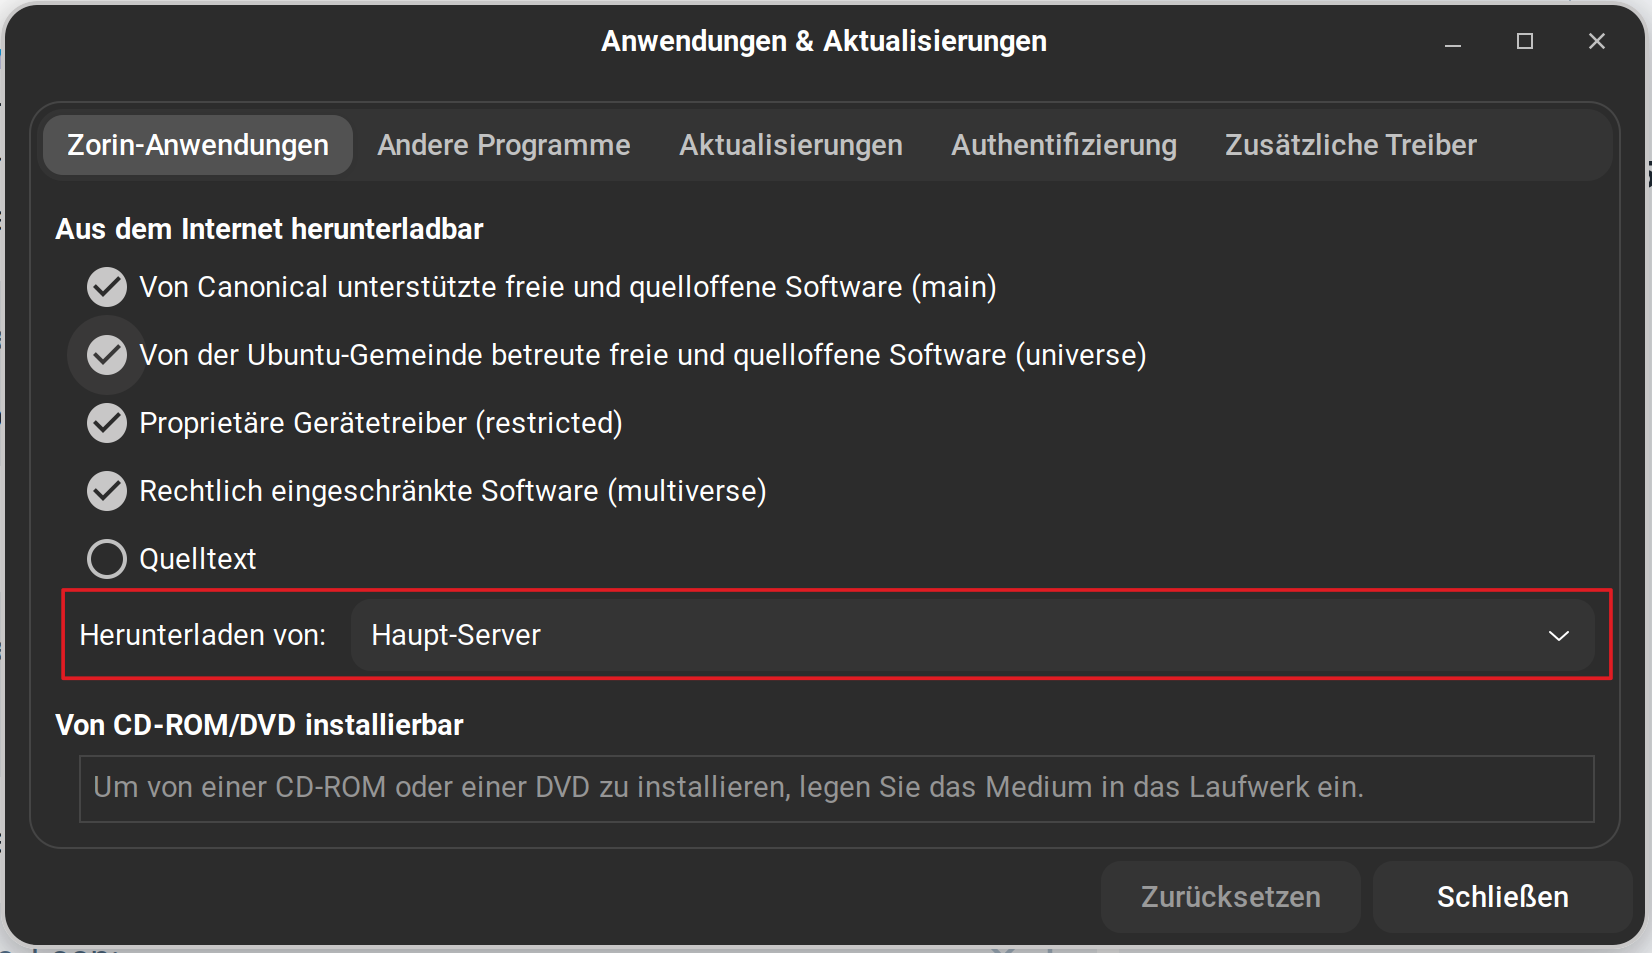This screenshot has width=1652, height=953.
Task: Uncheck the Canonical main software checkbox
Action: [x=107, y=287]
